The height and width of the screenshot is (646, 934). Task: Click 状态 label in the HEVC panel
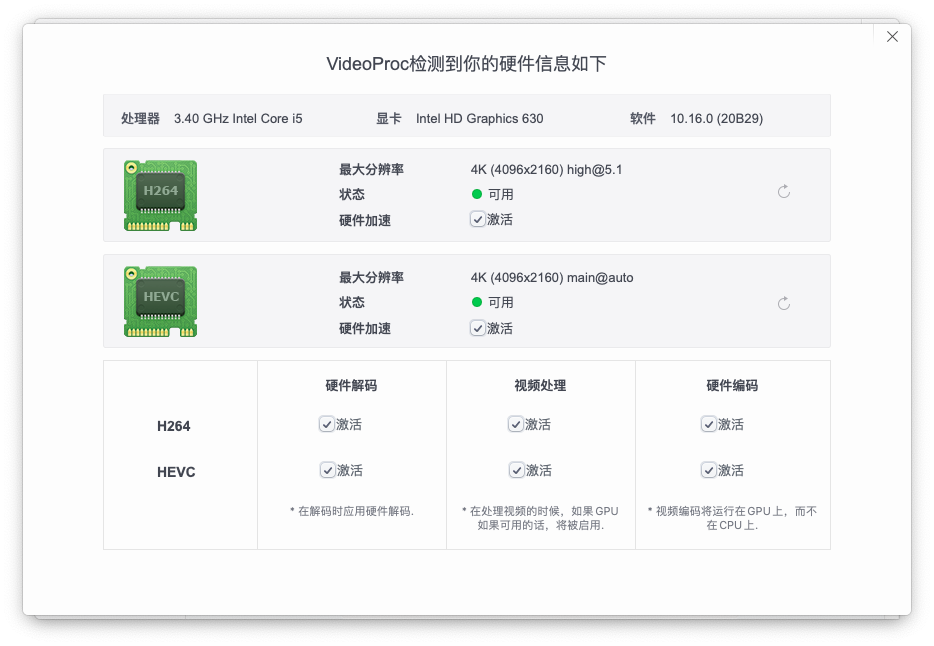[351, 302]
